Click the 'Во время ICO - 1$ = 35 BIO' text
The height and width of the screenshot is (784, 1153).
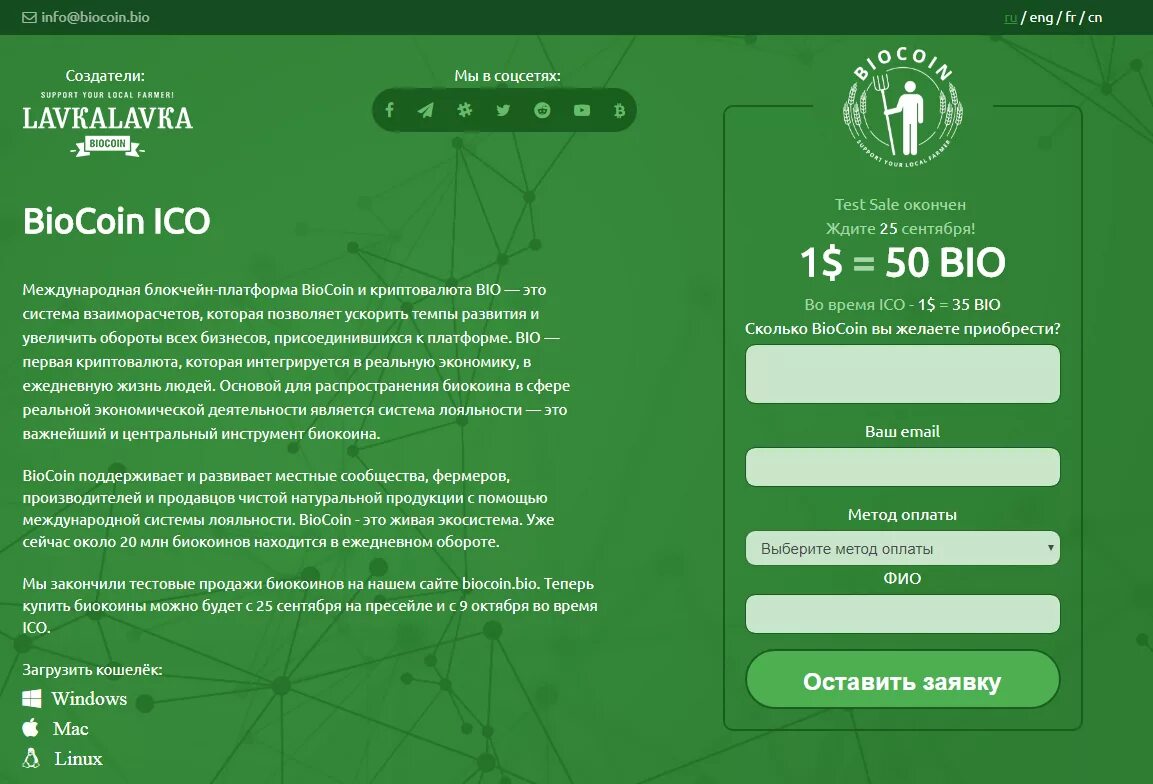tap(902, 304)
